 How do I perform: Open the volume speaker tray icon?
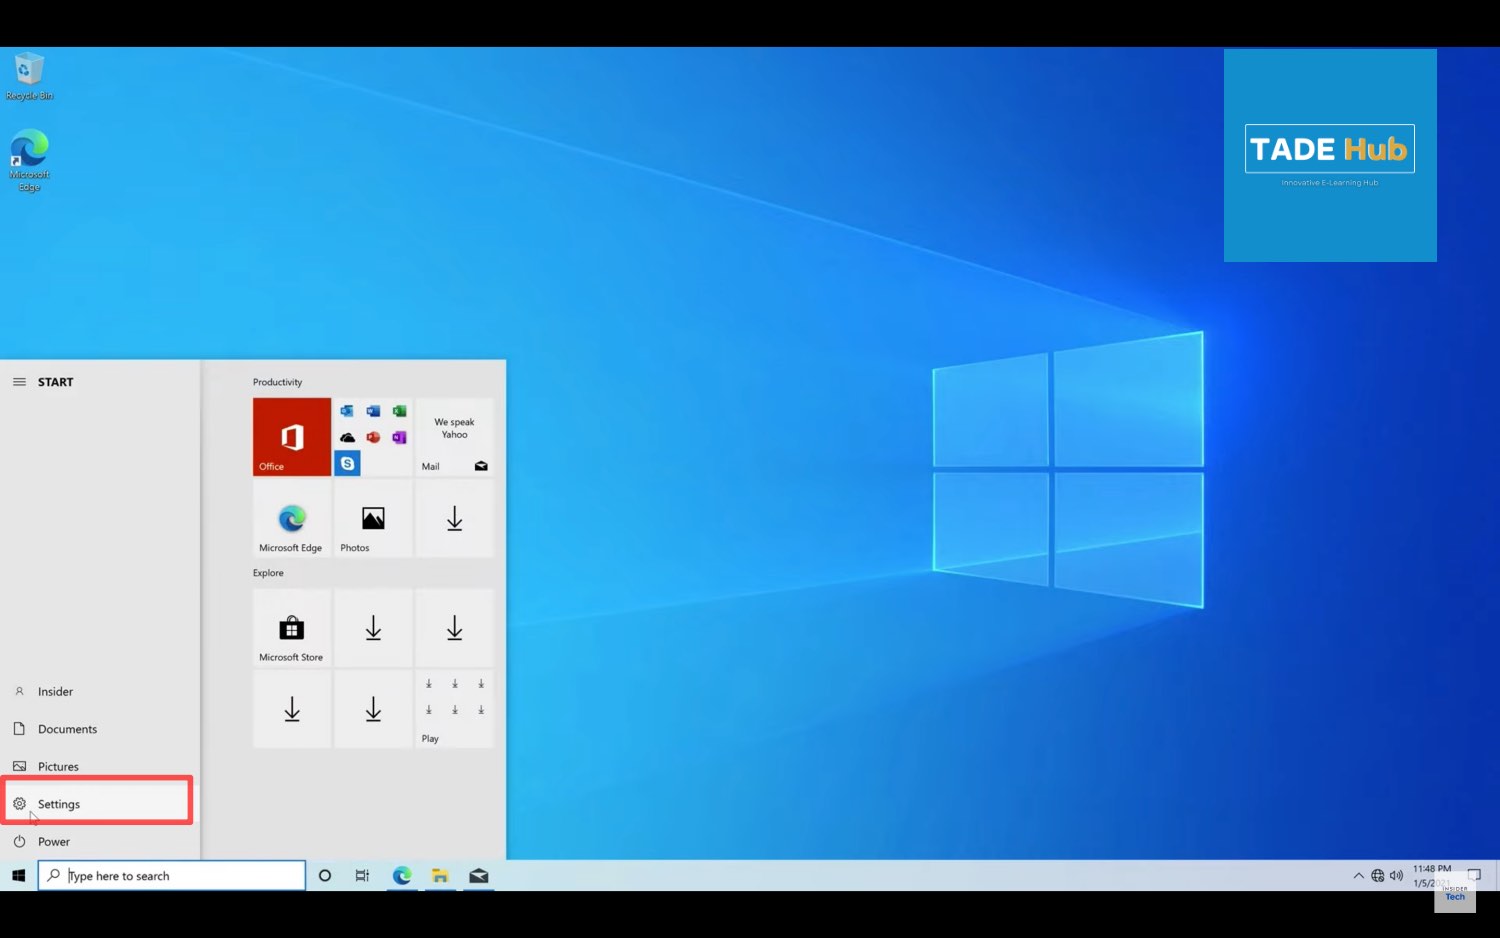1396,876
